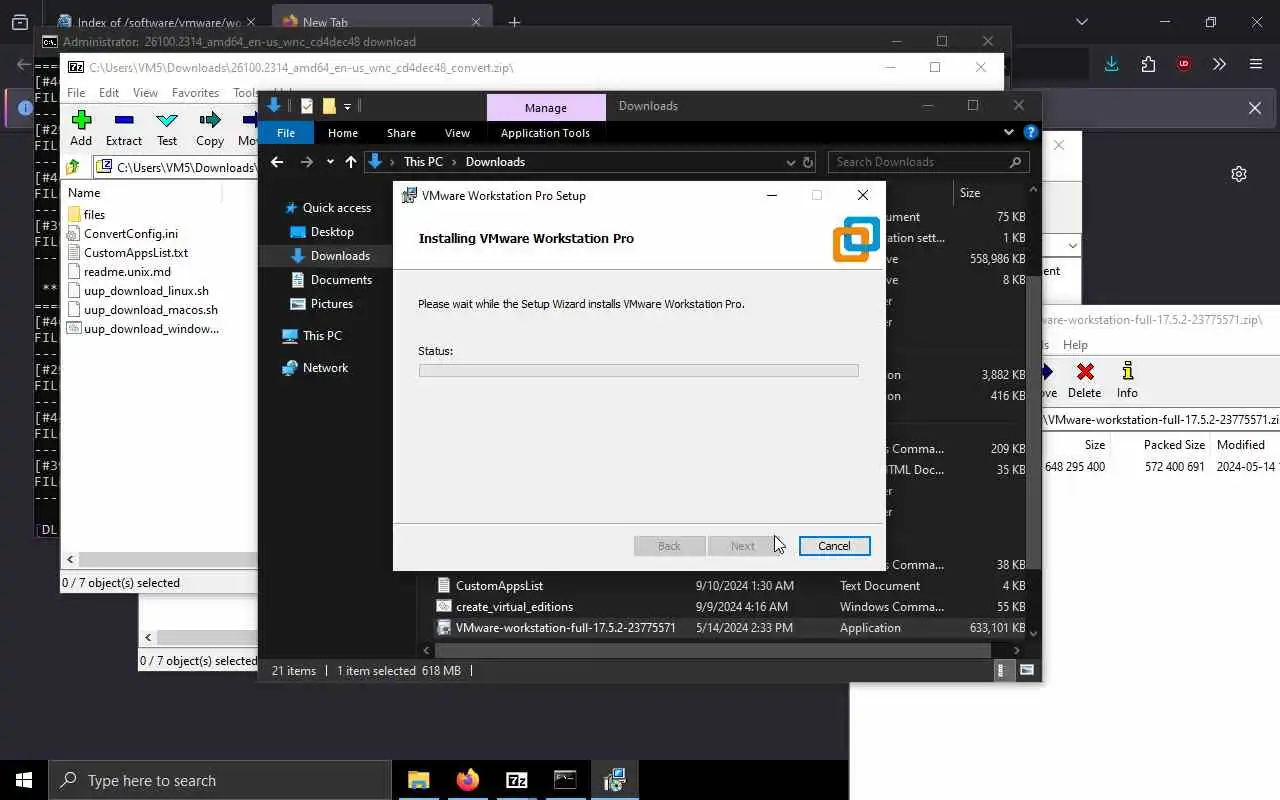Open the File tab in File Explorer ribbon

[286, 133]
